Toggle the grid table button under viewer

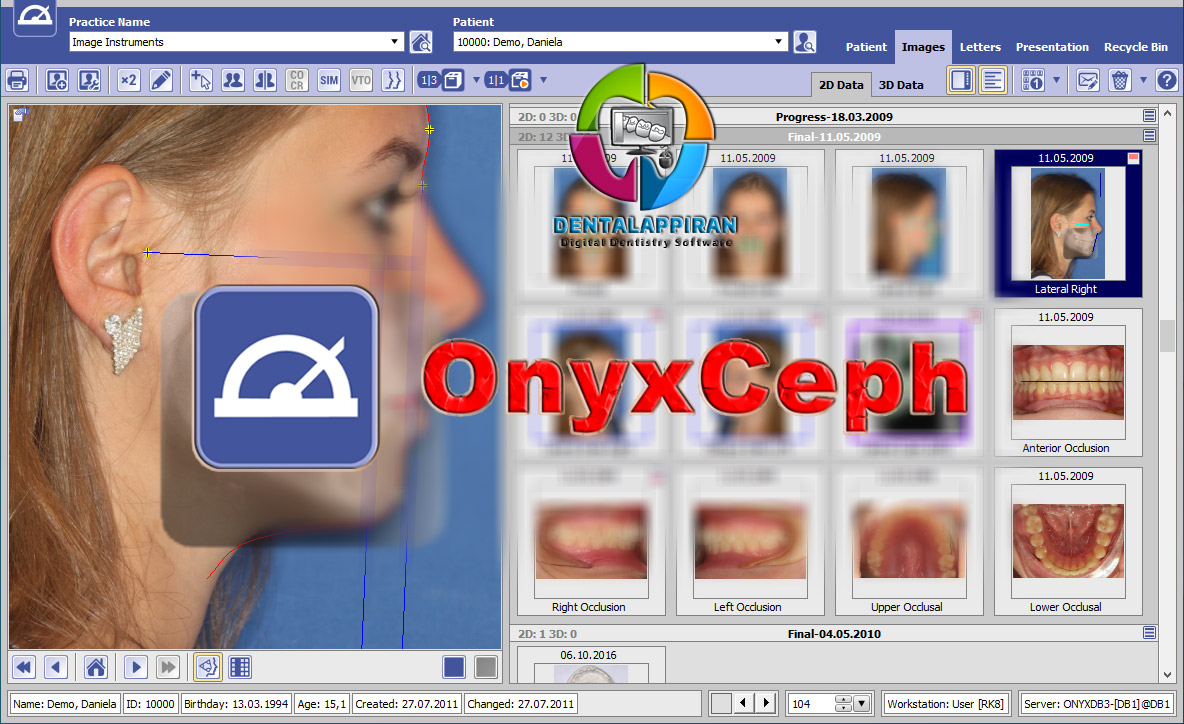point(240,667)
